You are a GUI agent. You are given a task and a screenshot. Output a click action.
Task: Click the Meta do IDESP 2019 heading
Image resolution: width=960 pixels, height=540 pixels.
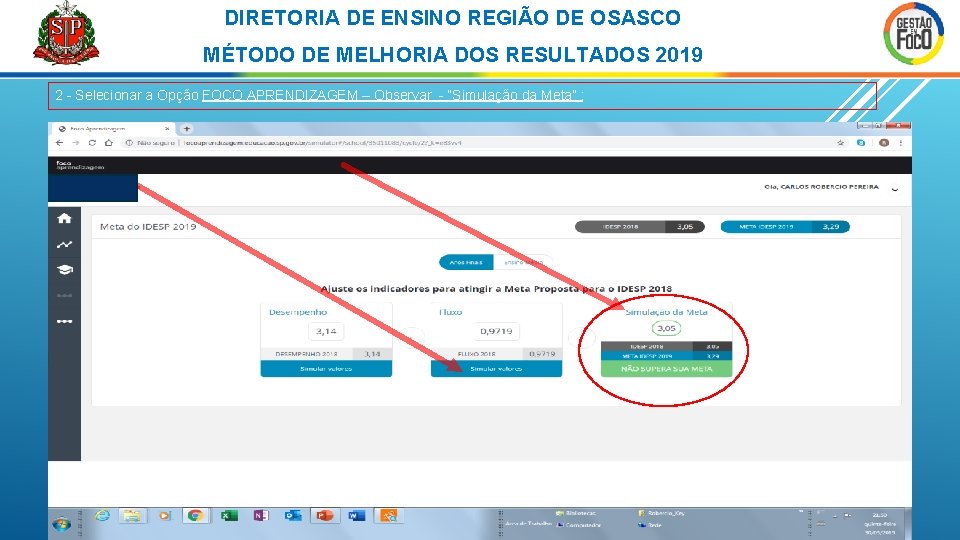(148, 227)
